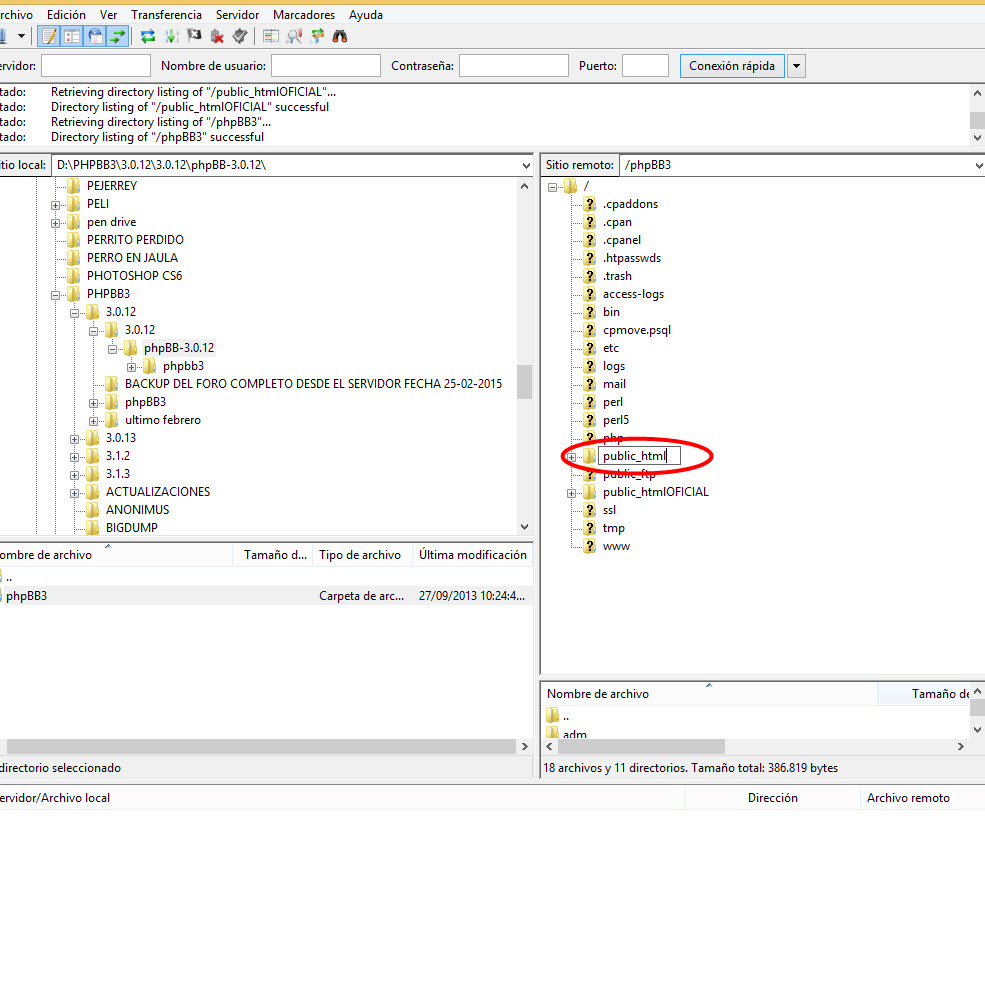985x993 pixels.
Task: Click the reconnect to last server icon
Action: 240,36
